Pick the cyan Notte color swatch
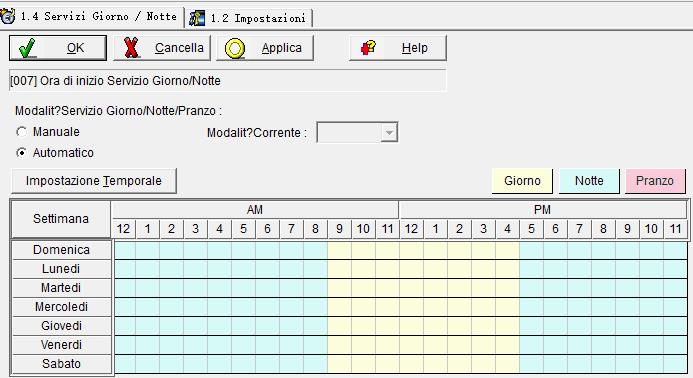 tap(589, 181)
